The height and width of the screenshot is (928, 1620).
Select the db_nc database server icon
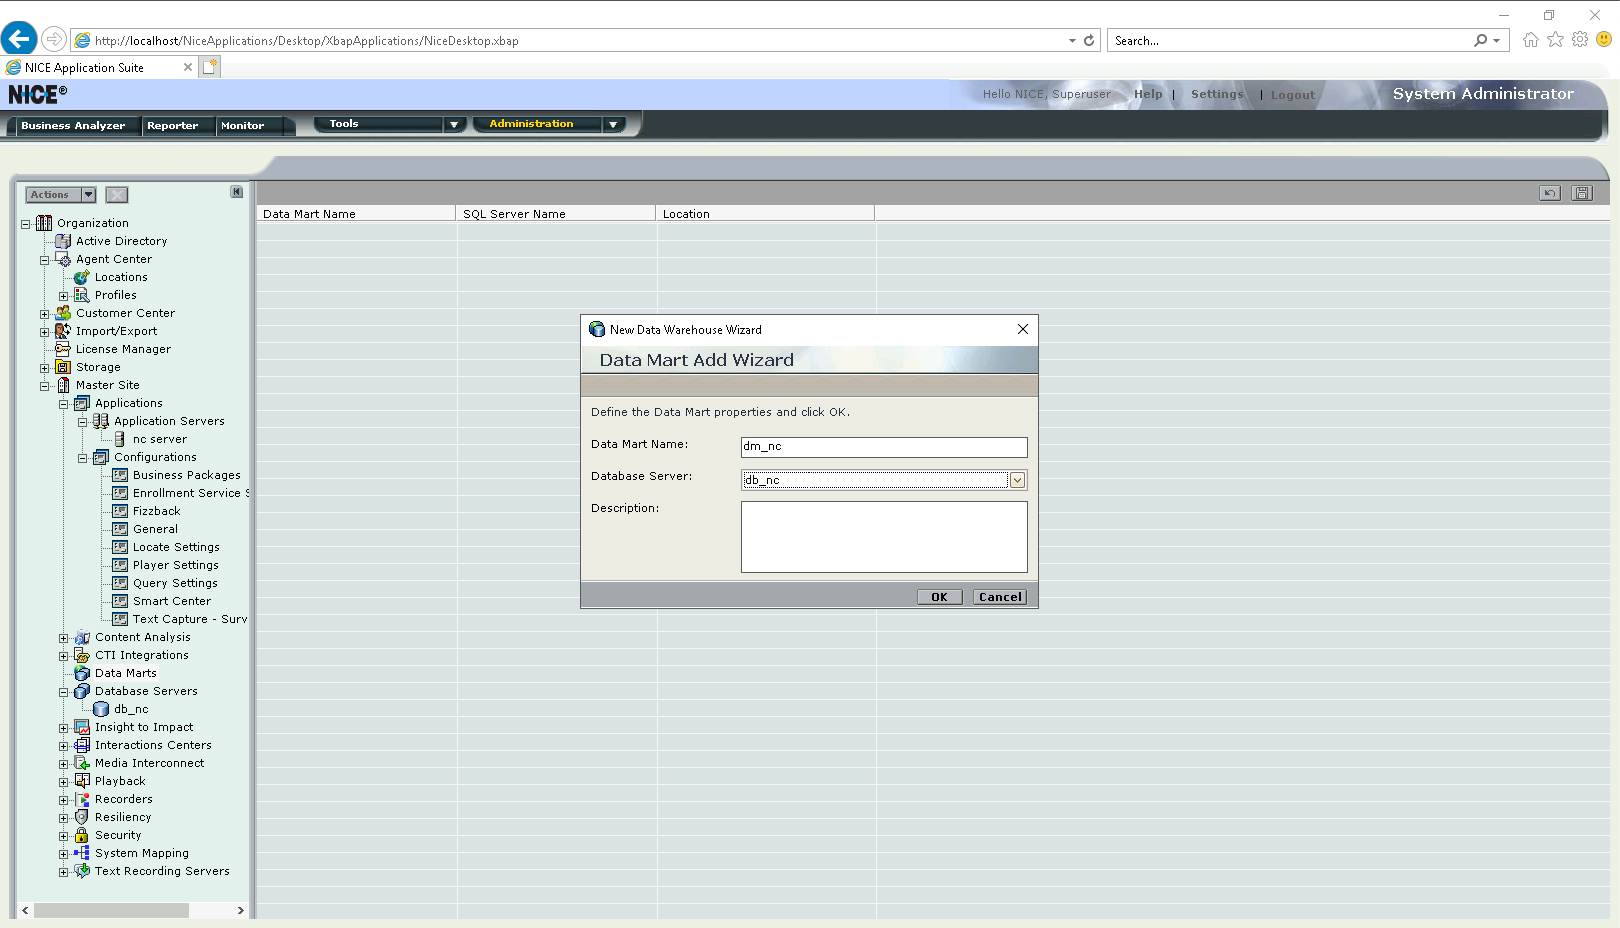point(101,709)
